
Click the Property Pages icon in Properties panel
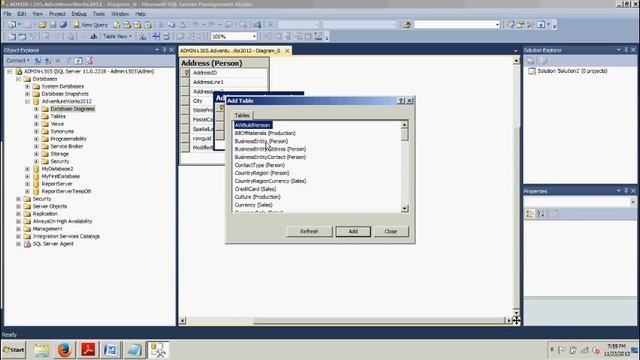pos(554,213)
